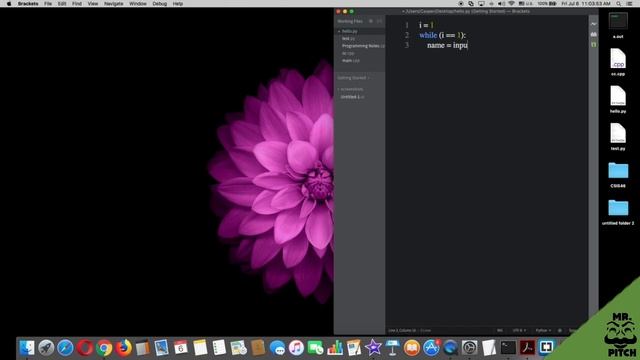Launch iMovie star icon in dock
Viewport: 640px width, 360px height.
pos(373,348)
